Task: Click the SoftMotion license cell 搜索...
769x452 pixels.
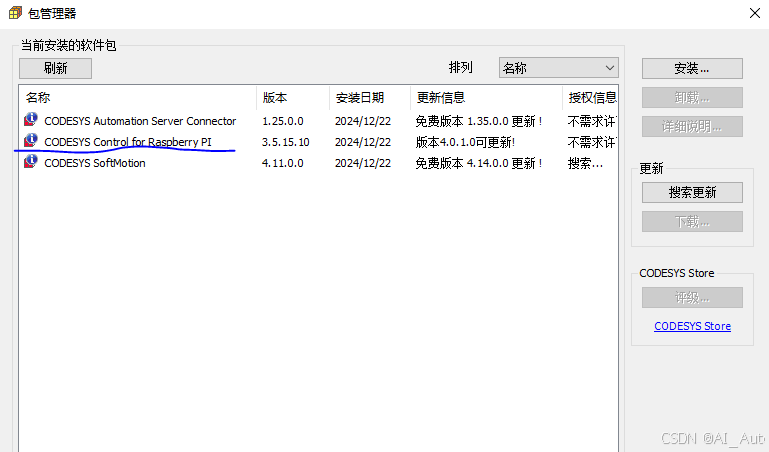Action: (585, 163)
